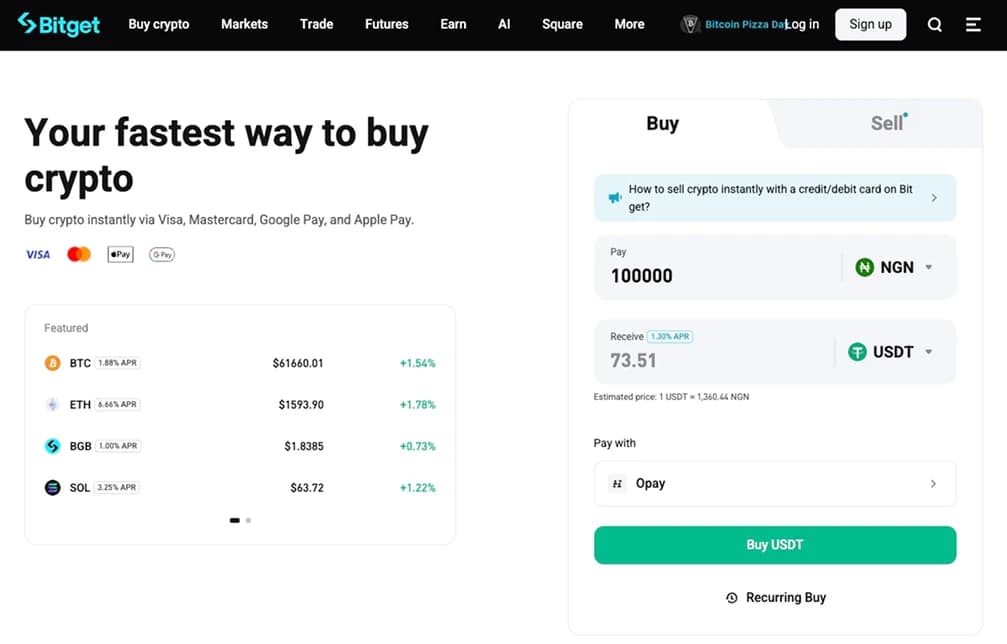Open the Buy crypto menu
Image resolution: width=1007 pixels, height=644 pixels.
[159, 24]
